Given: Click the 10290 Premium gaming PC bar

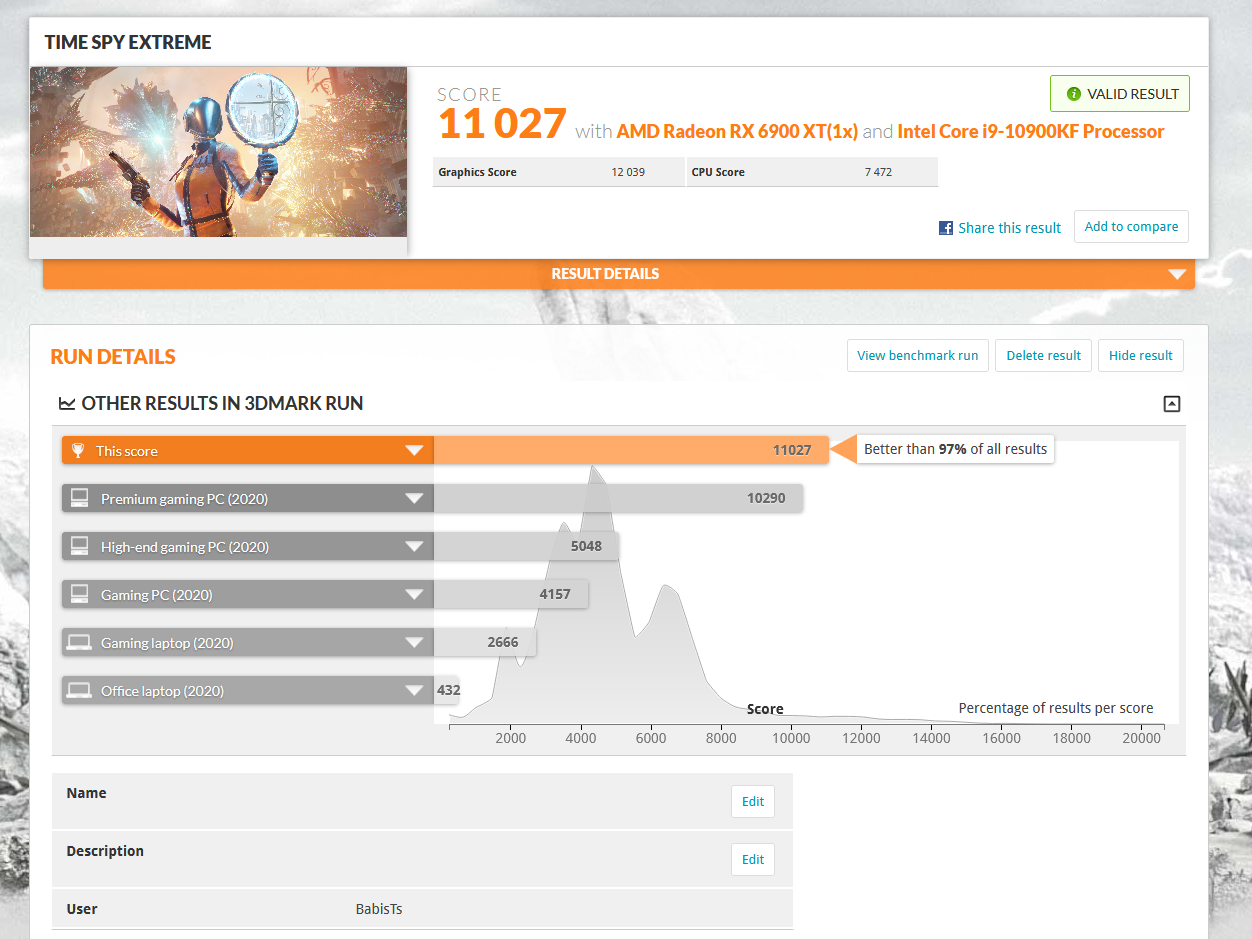Looking at the screenshot, I should 618,498.
